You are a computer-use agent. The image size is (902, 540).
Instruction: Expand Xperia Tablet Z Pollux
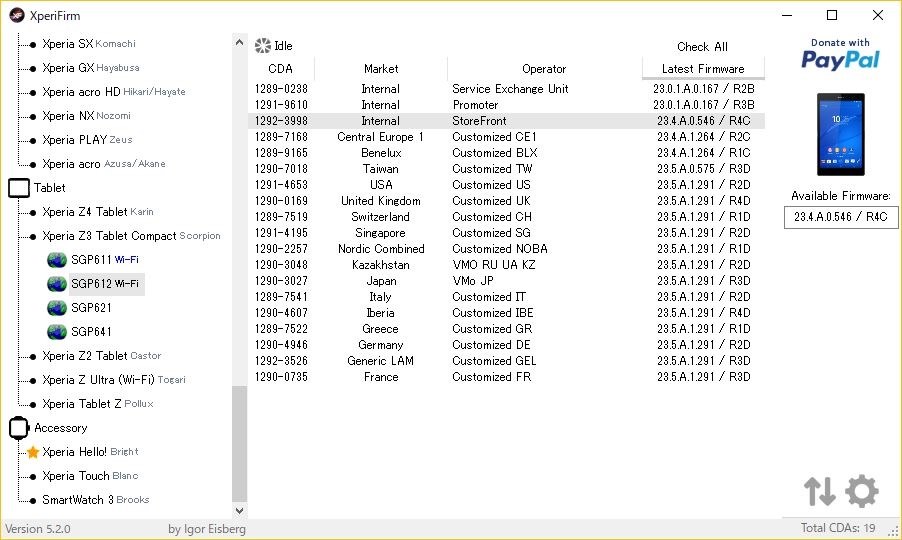click(98, 404)
